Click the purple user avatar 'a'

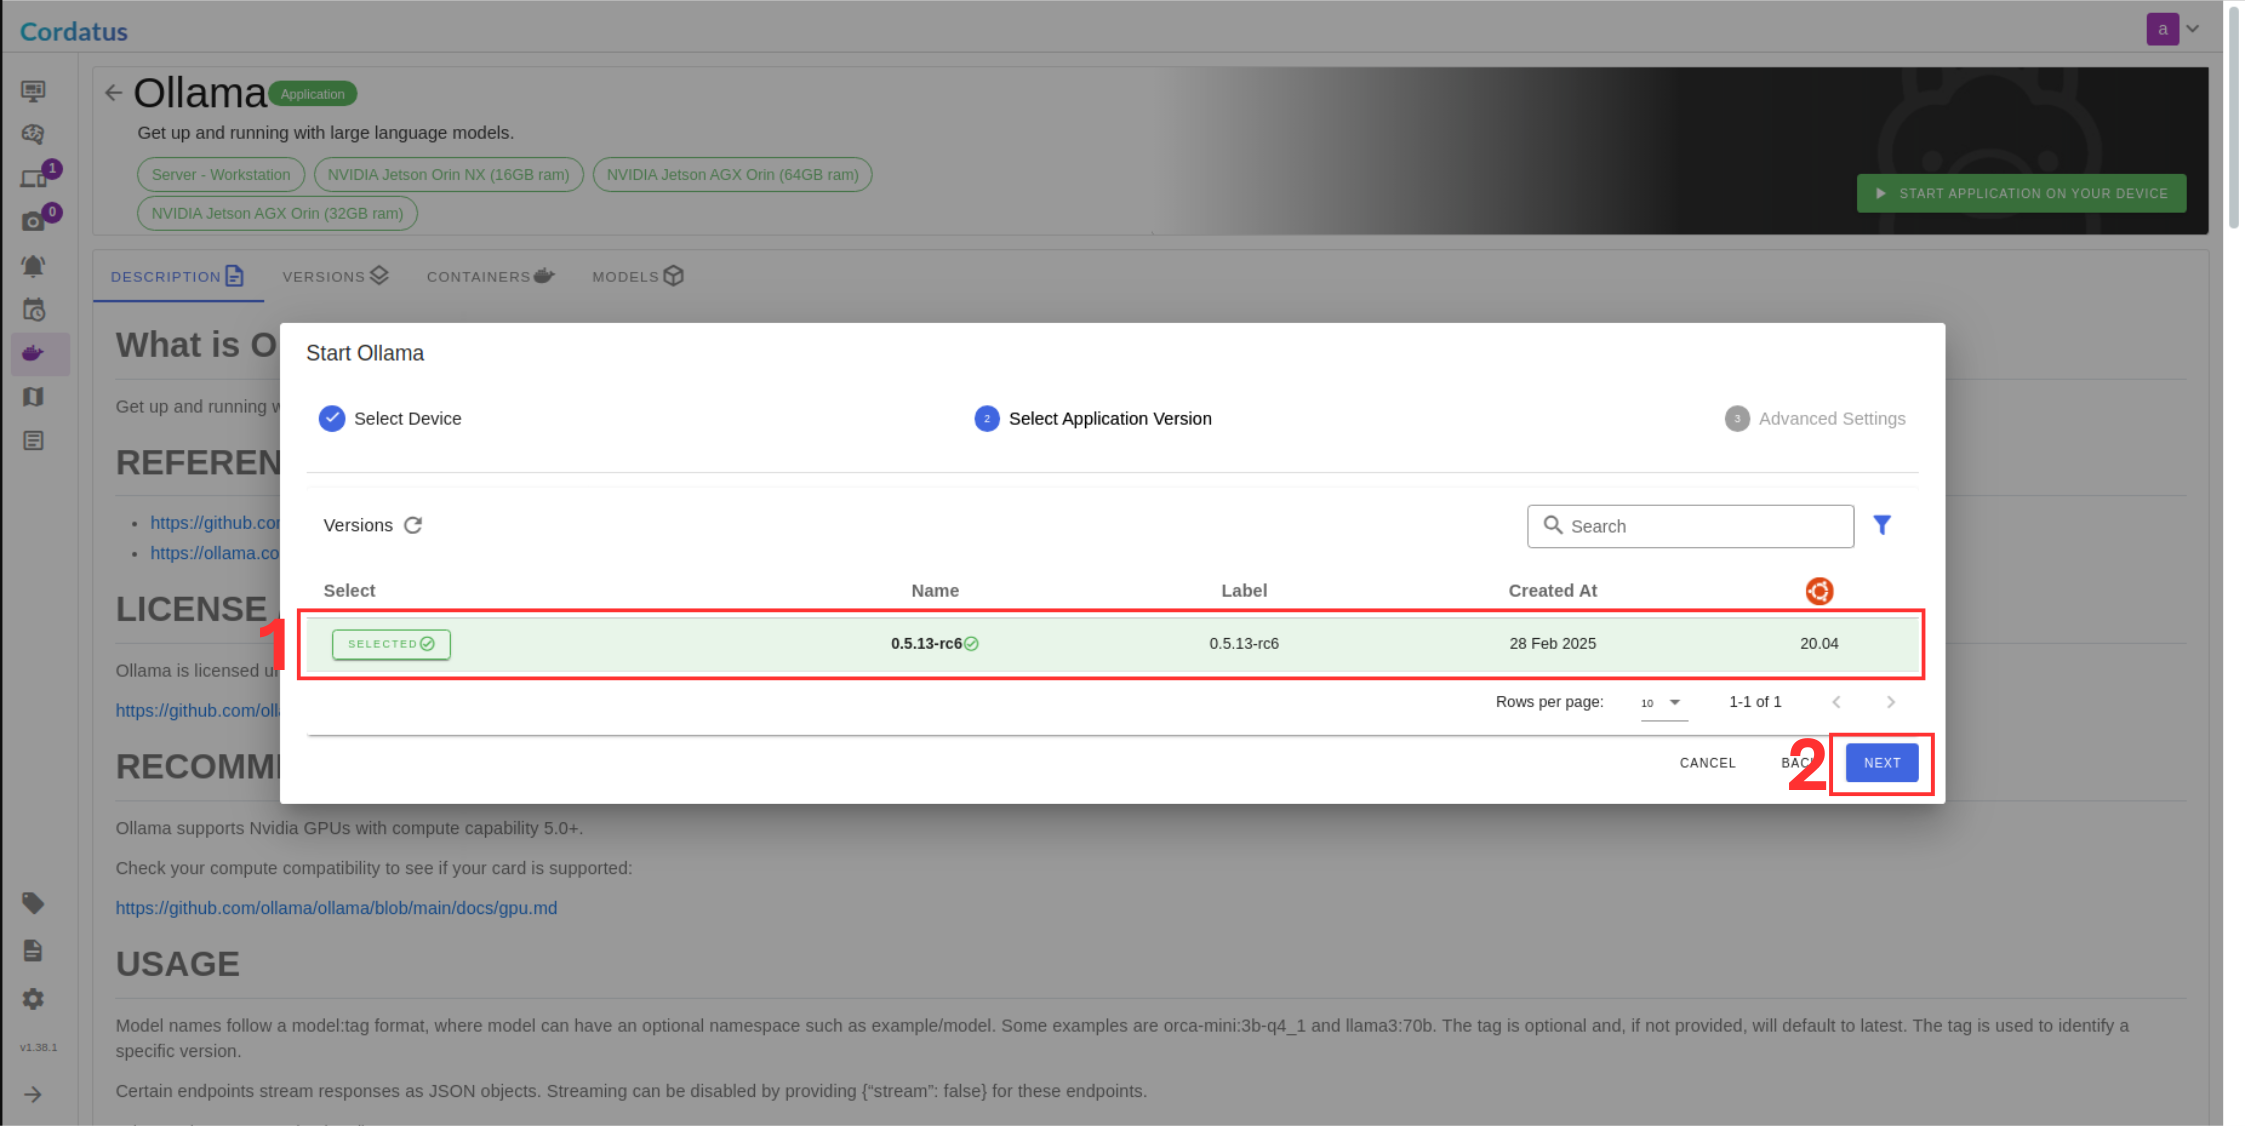pyautogui.click(x=2162, y=29)
